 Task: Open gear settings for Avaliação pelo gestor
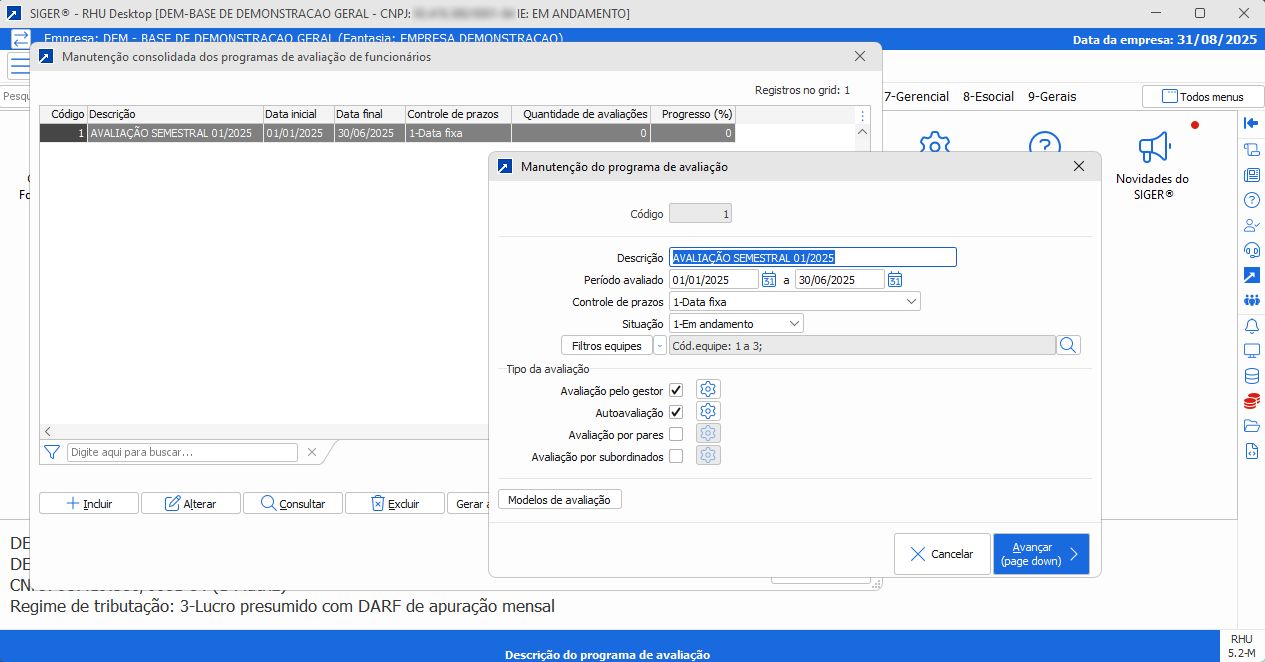coord(708,390)
